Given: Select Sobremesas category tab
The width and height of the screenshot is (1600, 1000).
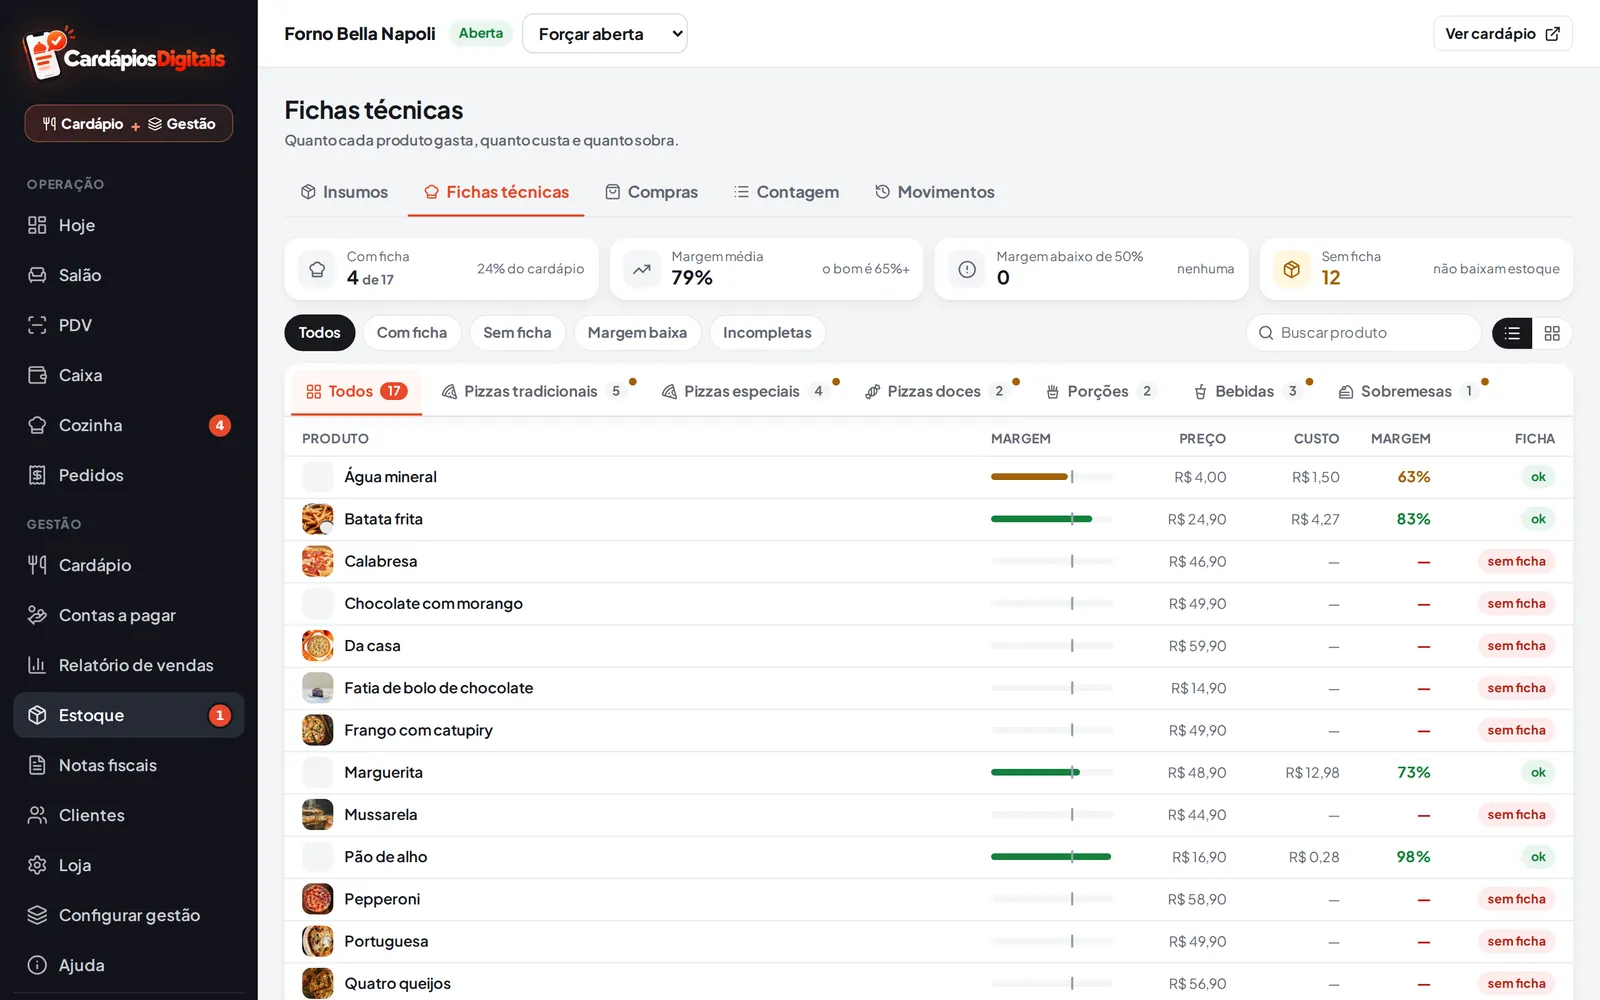Looking at the screenshot, I should point(1410,391).
